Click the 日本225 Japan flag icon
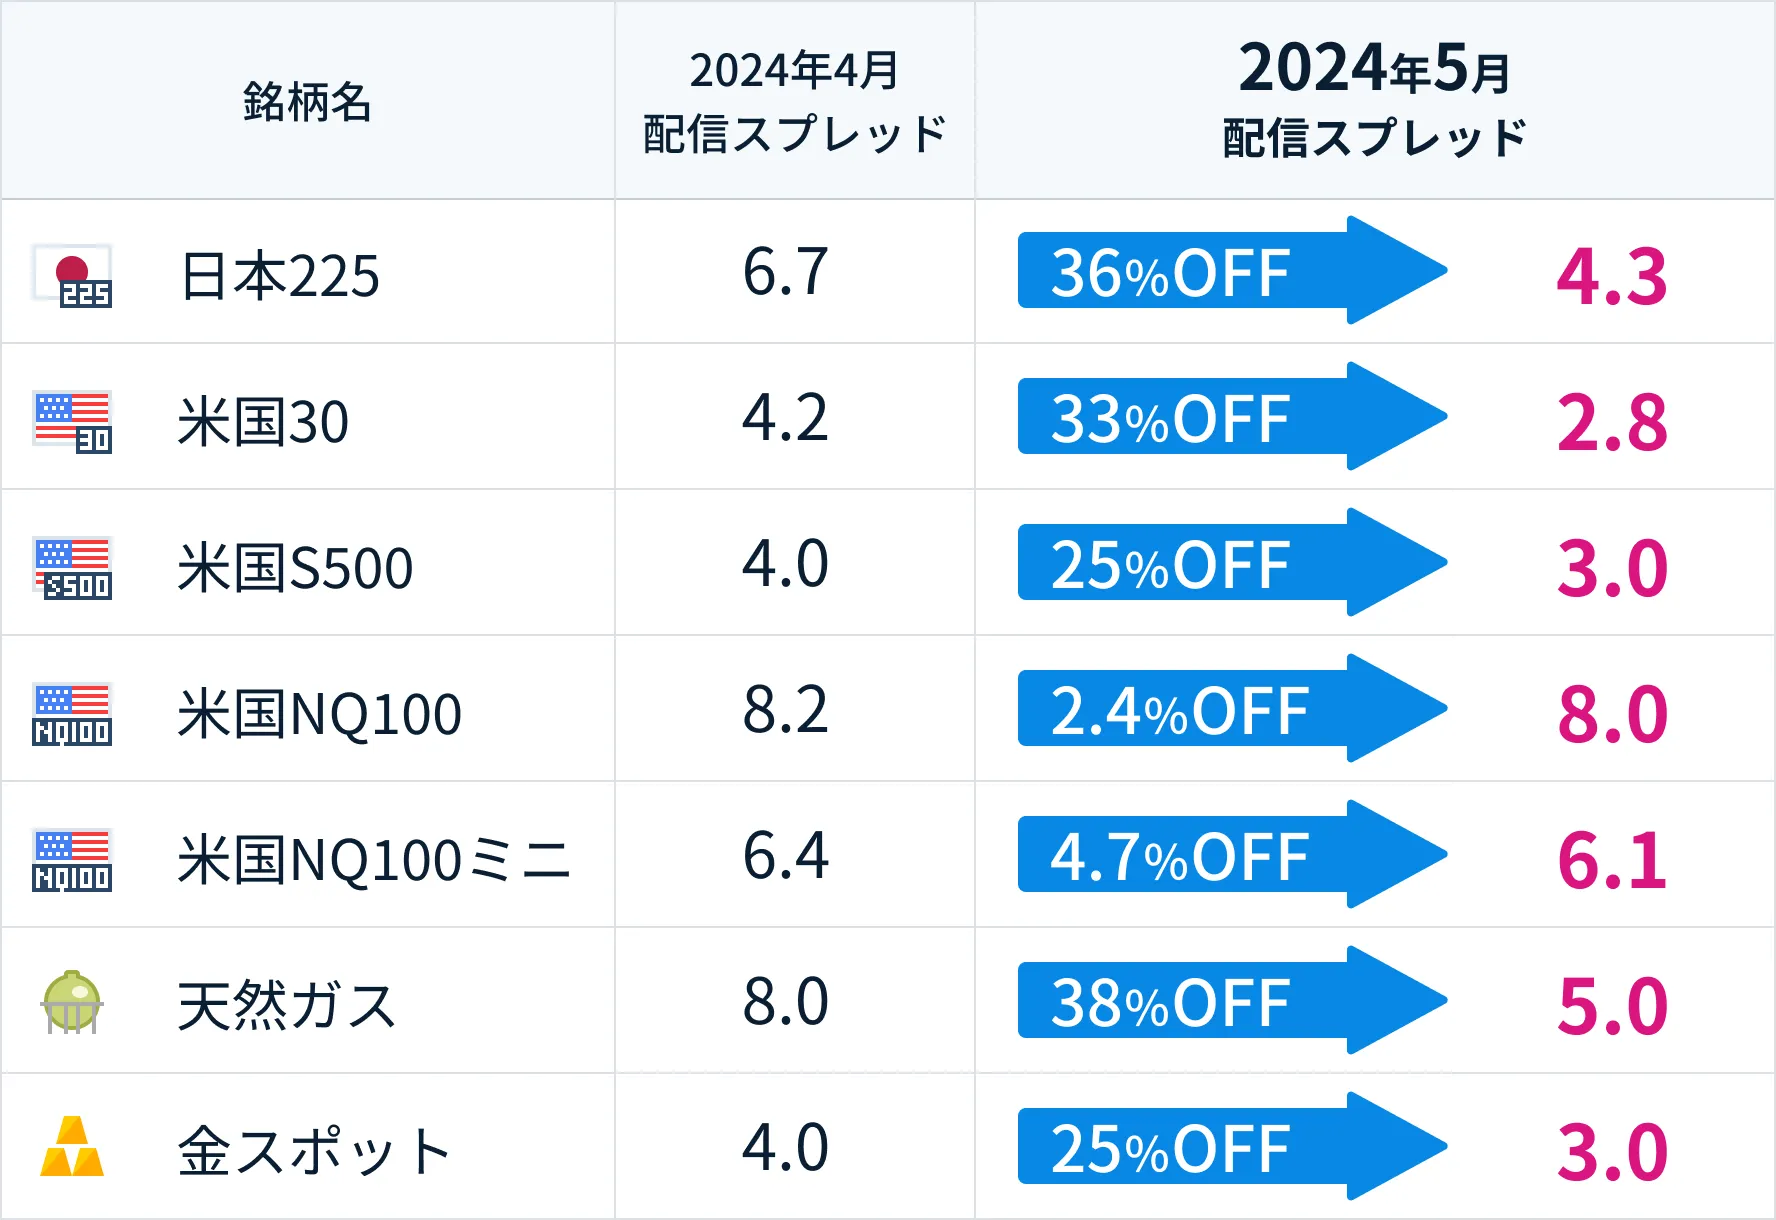The width and height of the screenshot is (1776, 1220). [72, 275]
